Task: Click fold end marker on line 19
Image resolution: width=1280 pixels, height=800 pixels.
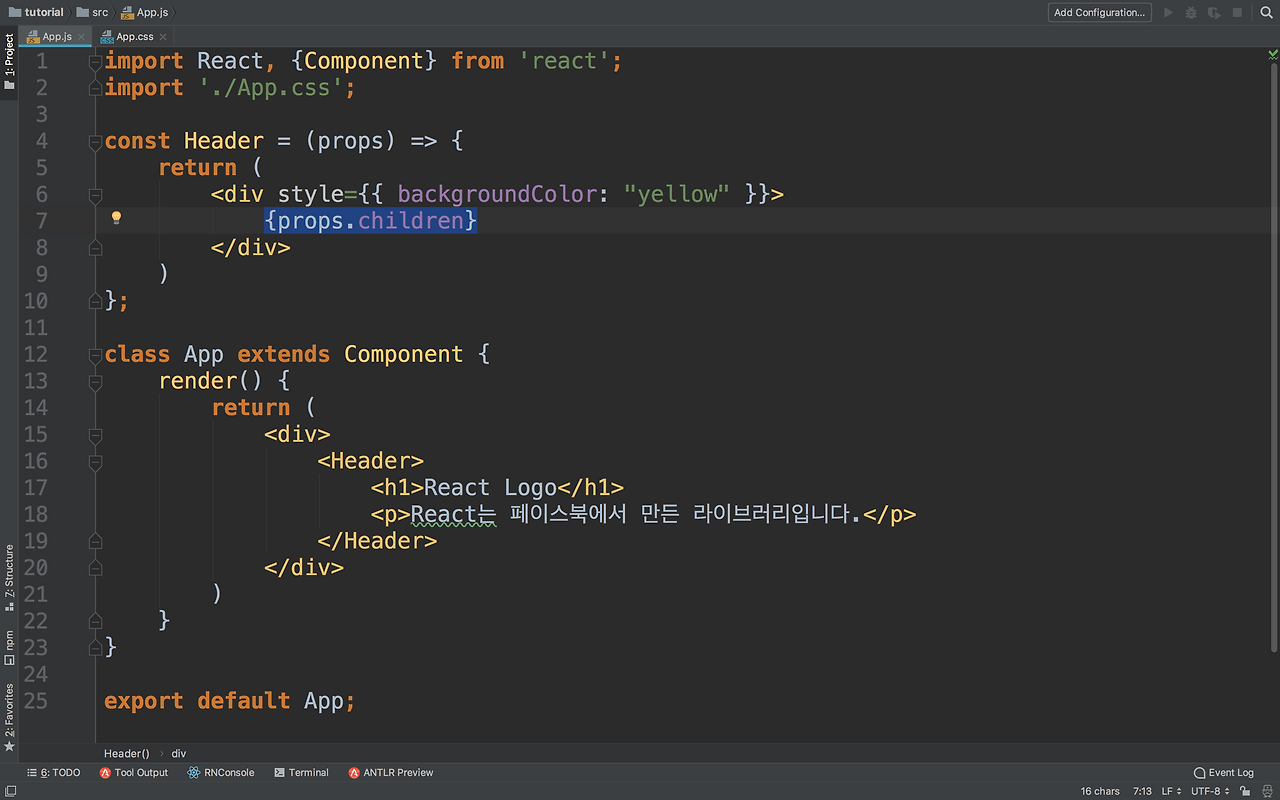Action: click(95, 541)
